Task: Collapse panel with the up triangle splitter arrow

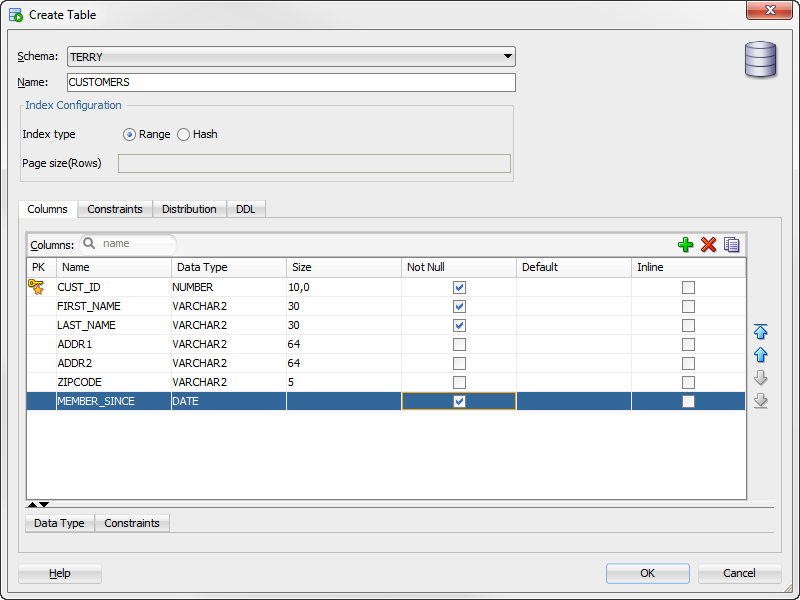Action: pyautogui.click(x=32, y=505)
